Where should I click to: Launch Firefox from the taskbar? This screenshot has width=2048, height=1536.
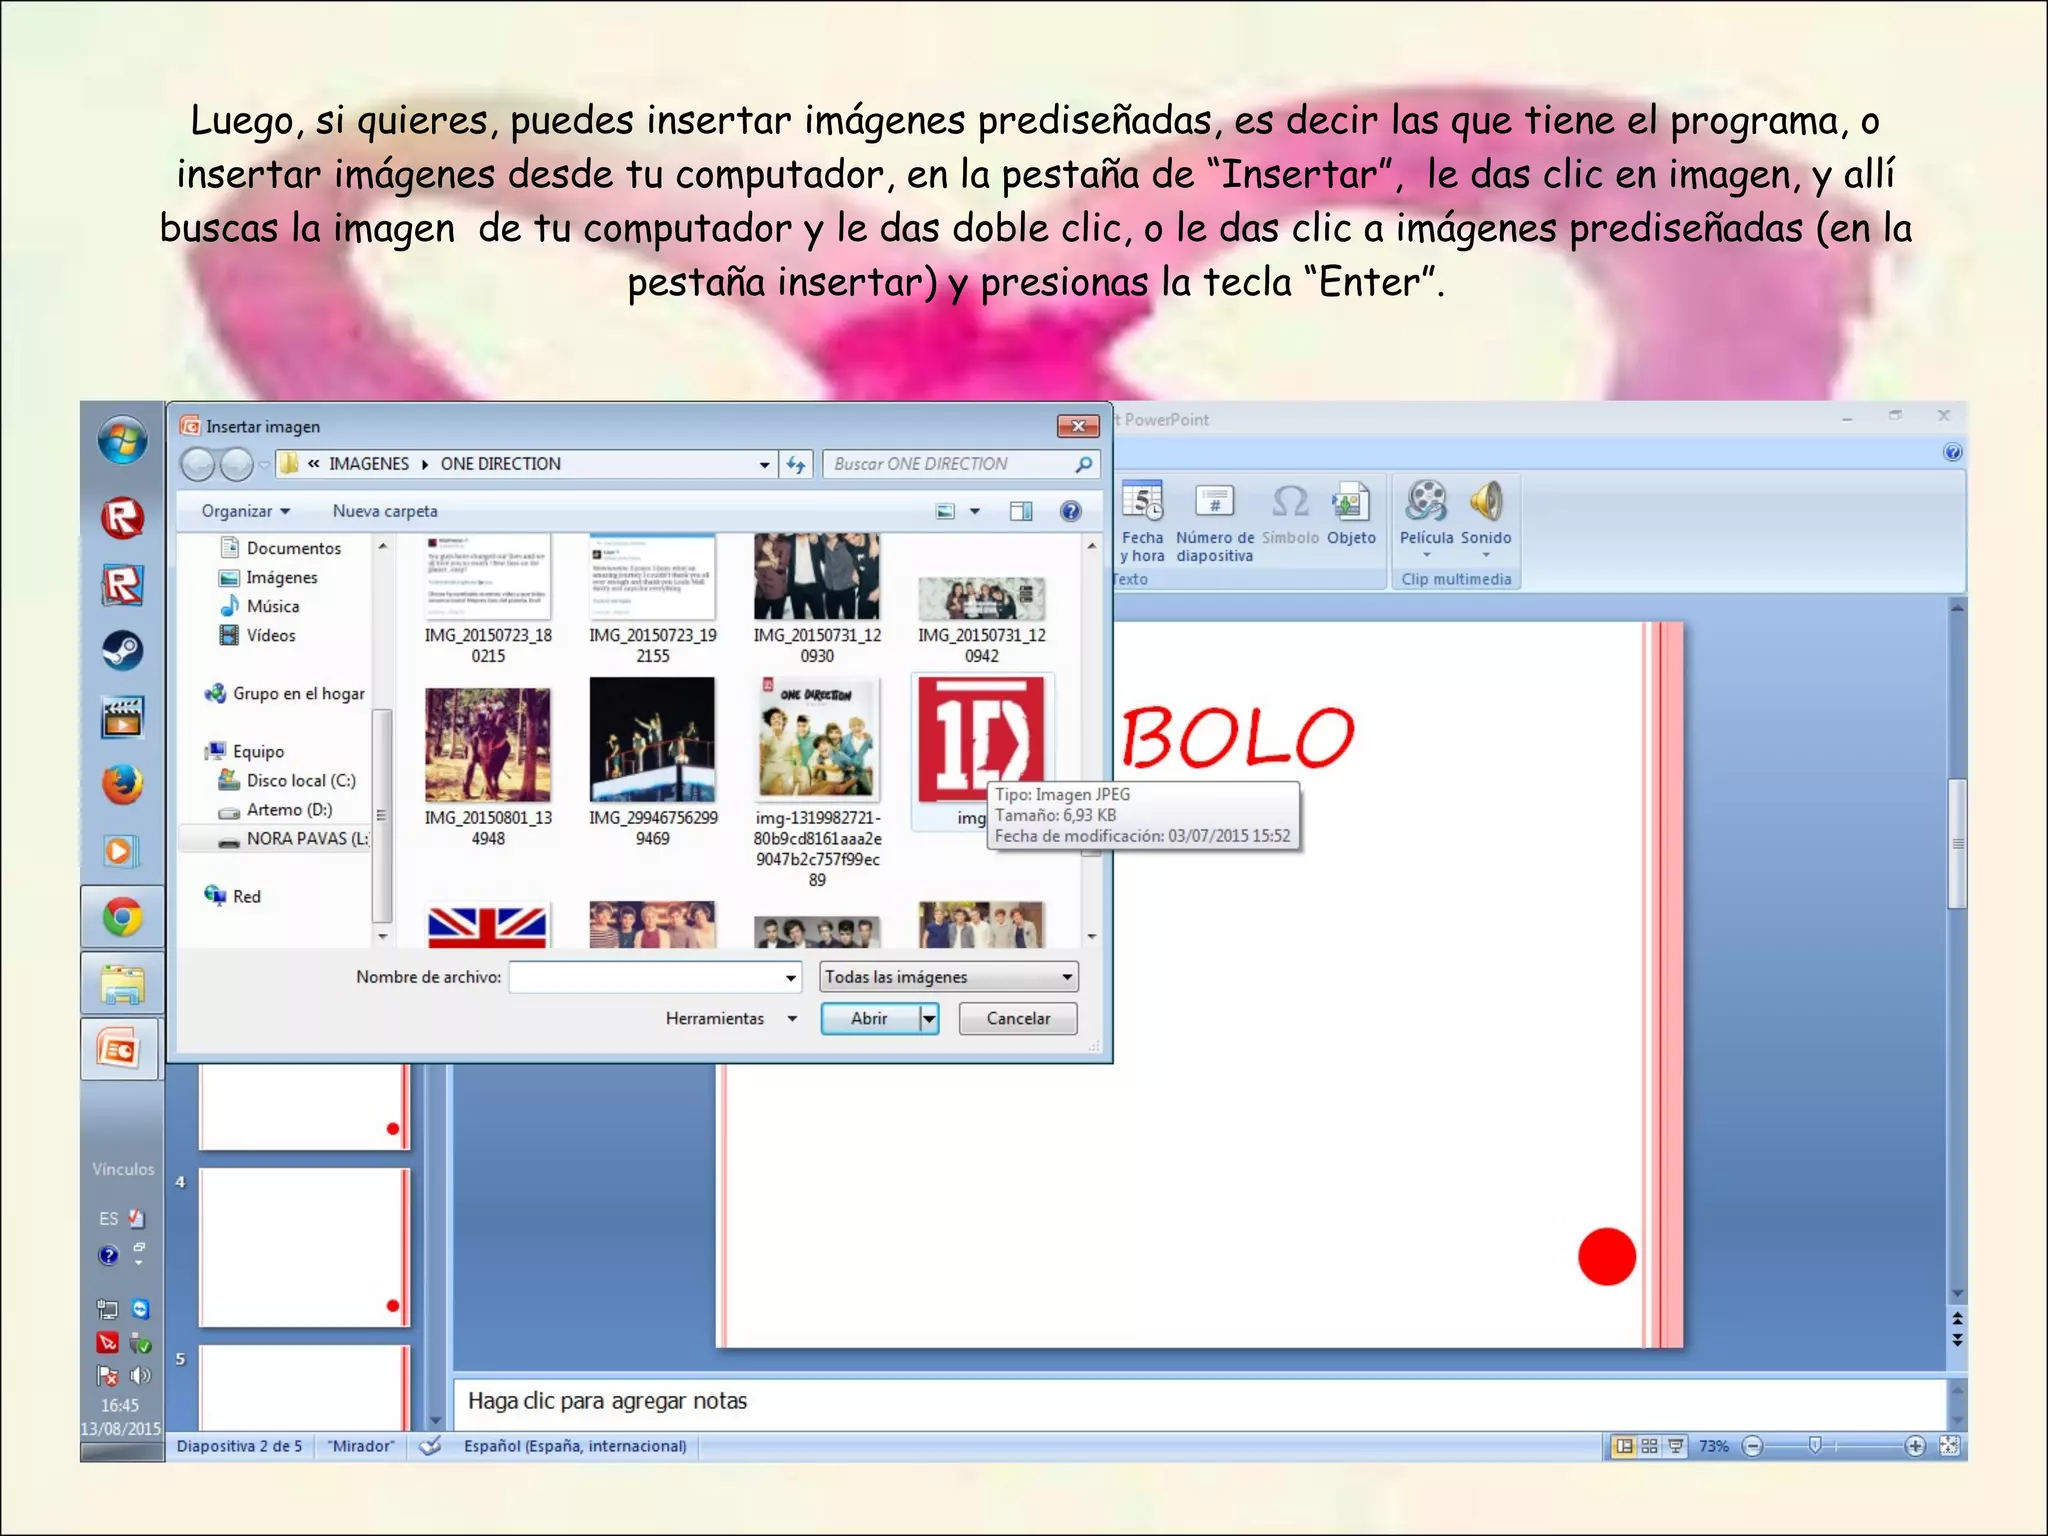point(122,784)
